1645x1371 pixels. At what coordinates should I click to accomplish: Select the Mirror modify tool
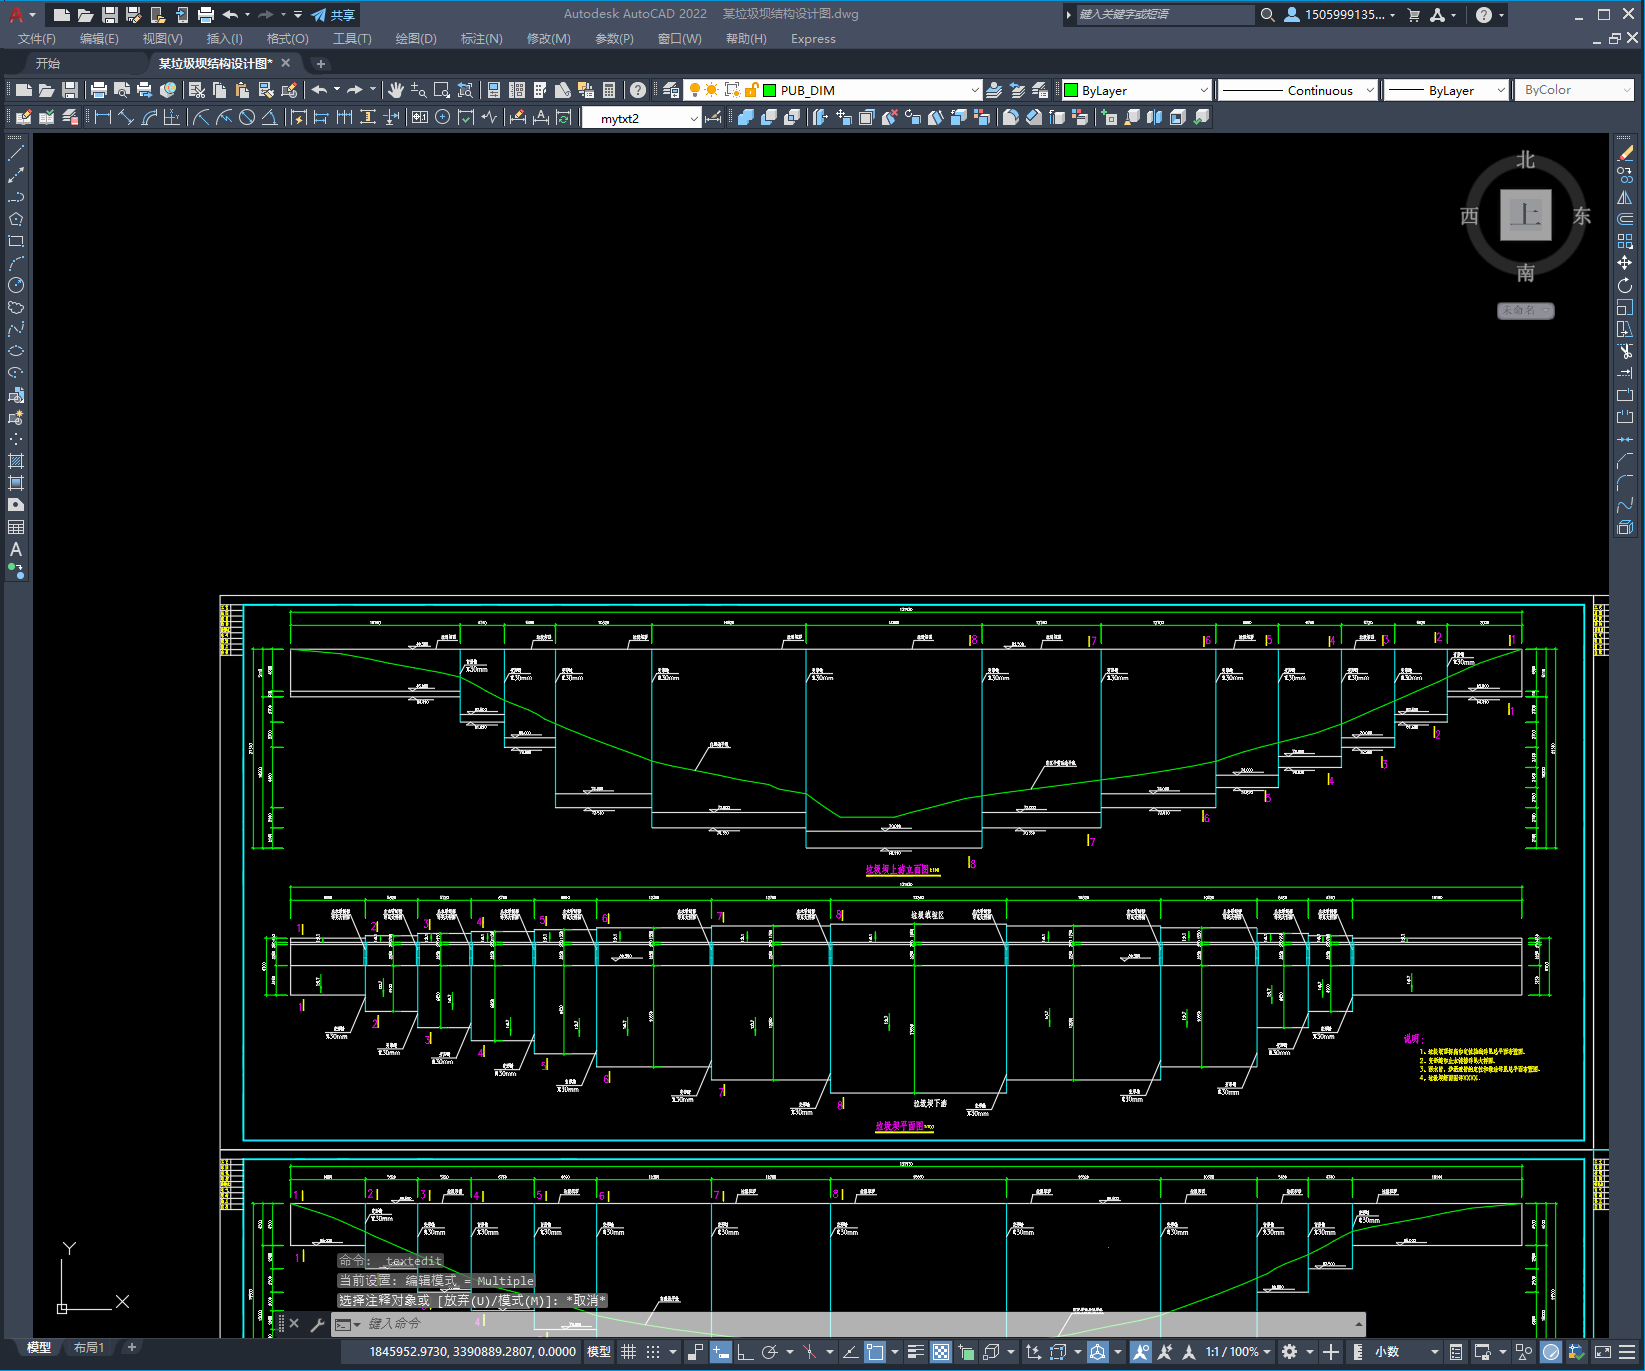(1625, 197)
